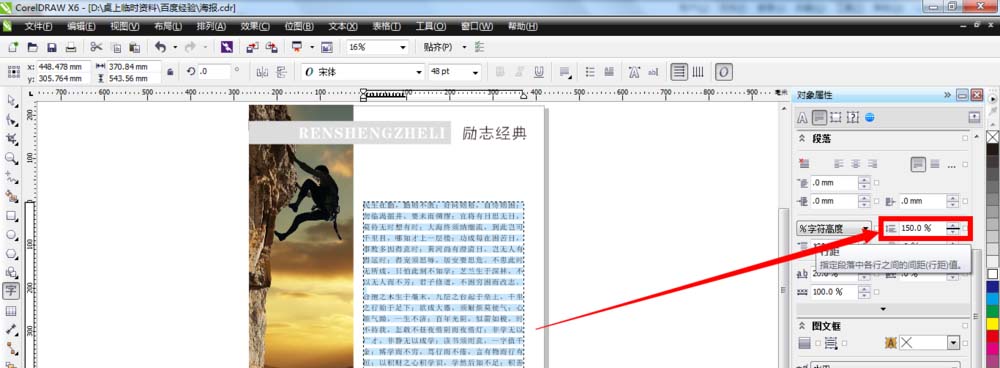This screenshot has width=1000, height=368.
Task: Click the mirror horizontally icon
Action: [261, 72]
